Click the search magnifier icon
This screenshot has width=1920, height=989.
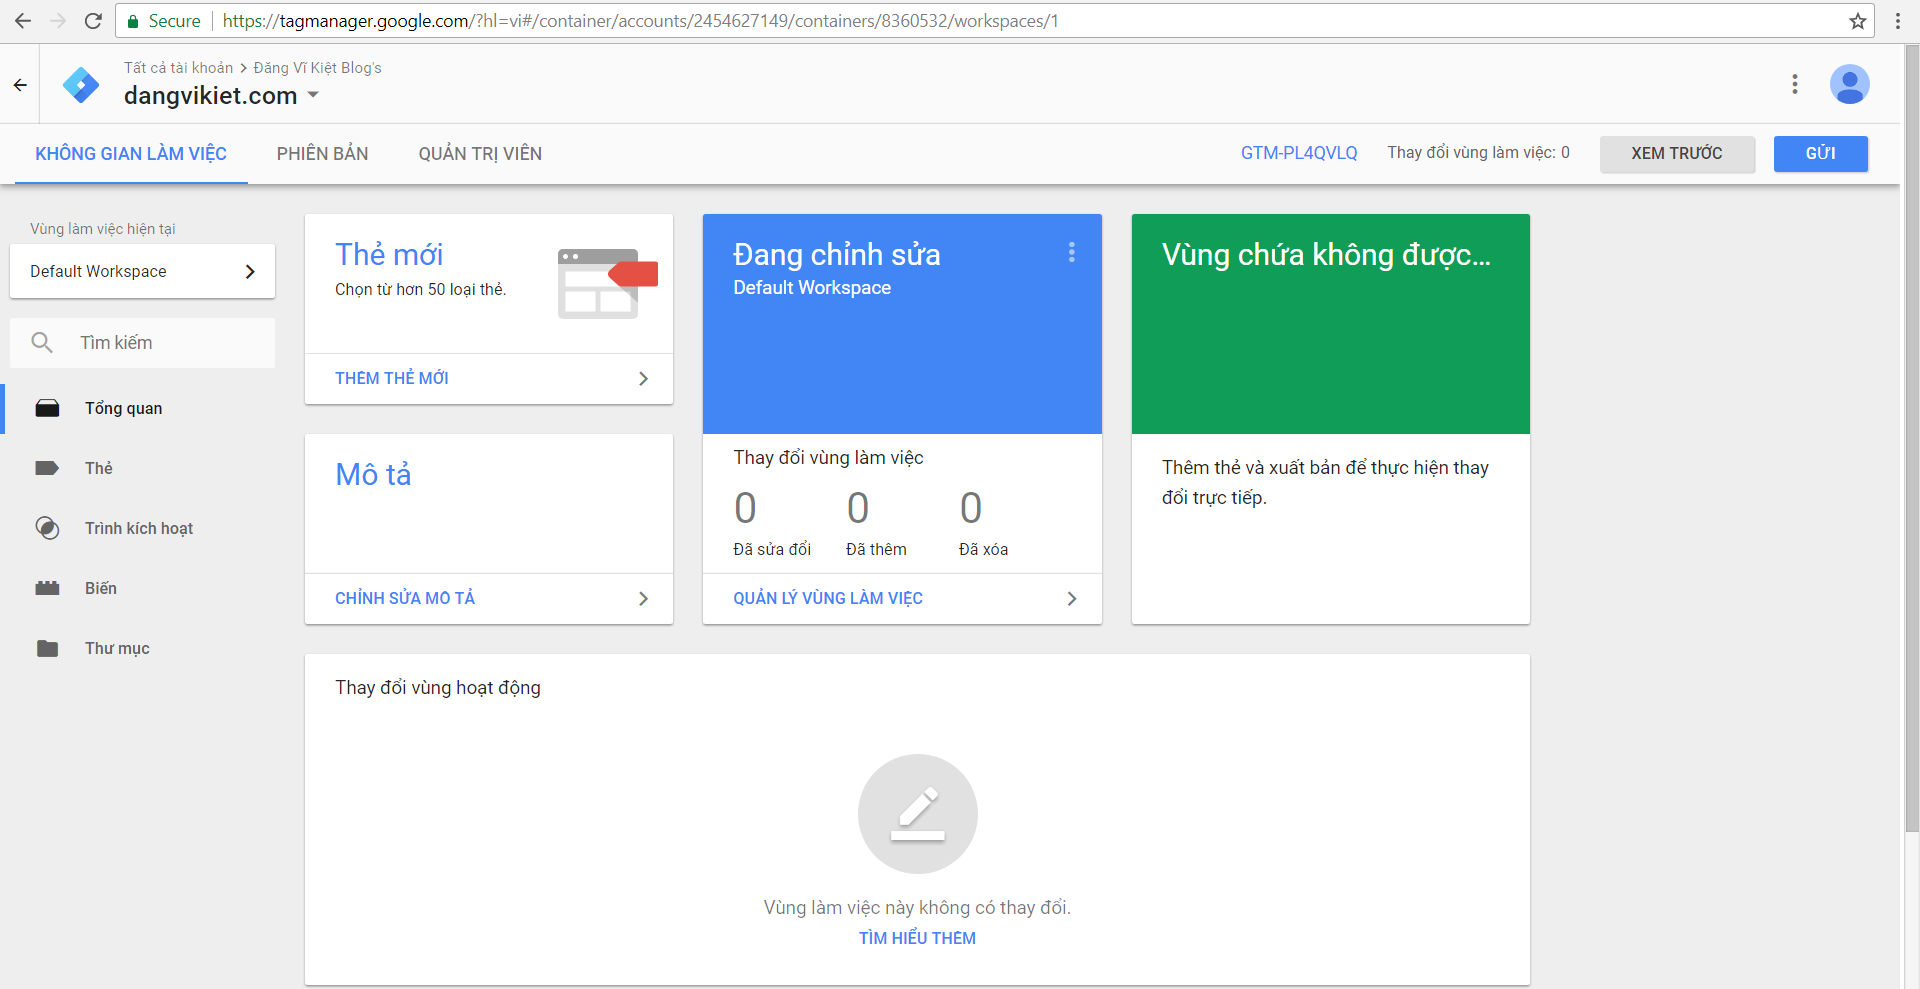42,343
